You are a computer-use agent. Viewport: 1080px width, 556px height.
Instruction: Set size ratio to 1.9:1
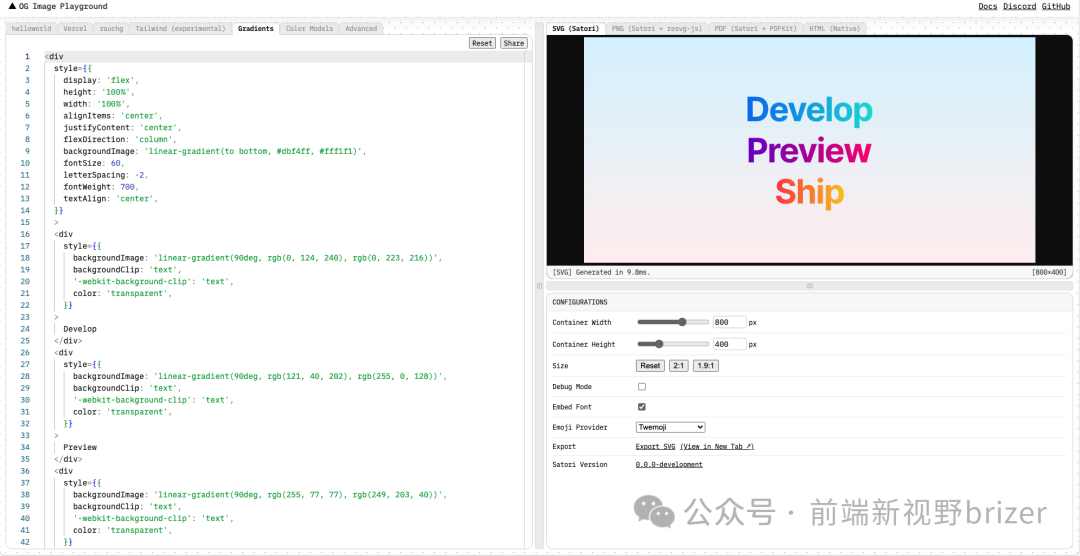705,366
